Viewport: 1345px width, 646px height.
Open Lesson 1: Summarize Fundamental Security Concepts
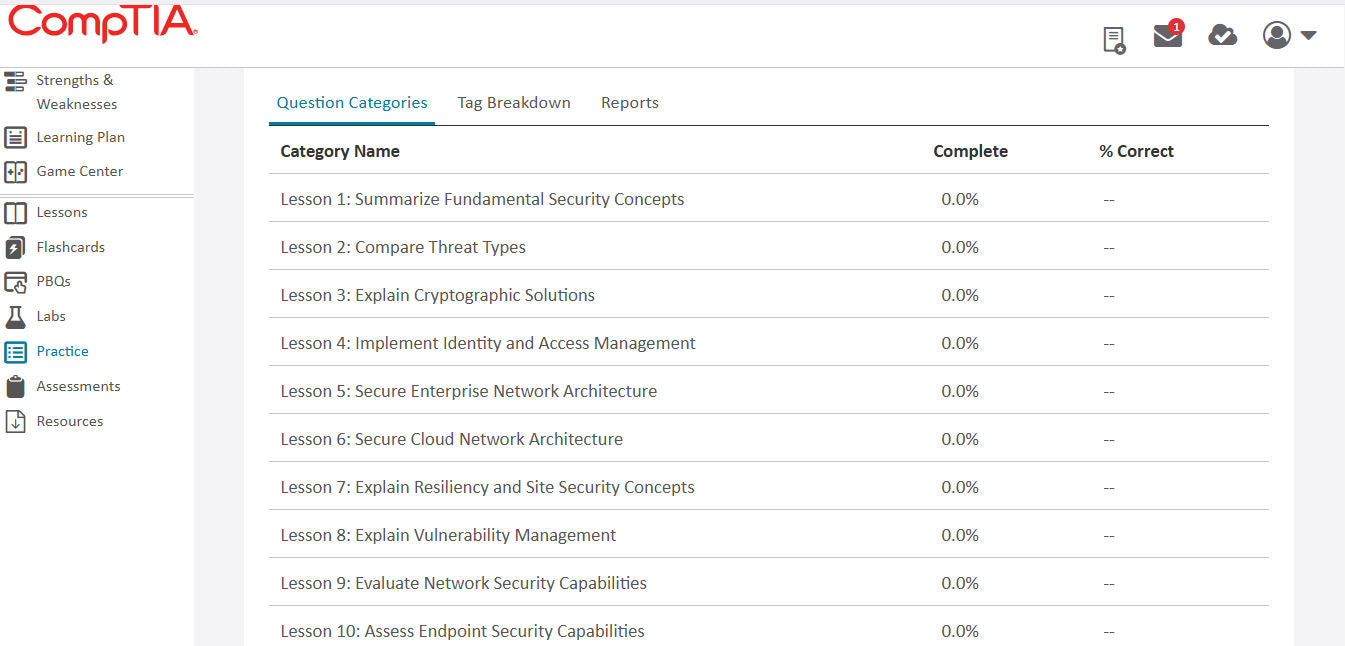(x=482, y=199)
